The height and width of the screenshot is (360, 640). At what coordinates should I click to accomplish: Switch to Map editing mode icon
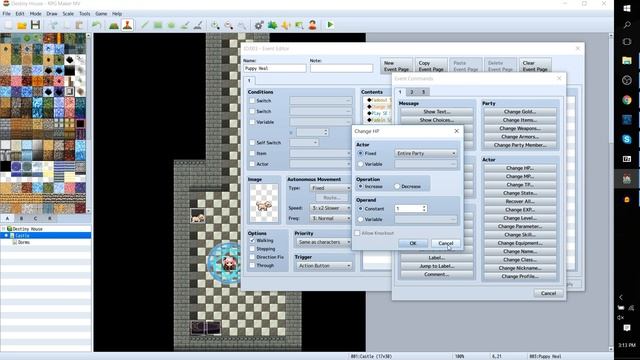tap(114, 25)
